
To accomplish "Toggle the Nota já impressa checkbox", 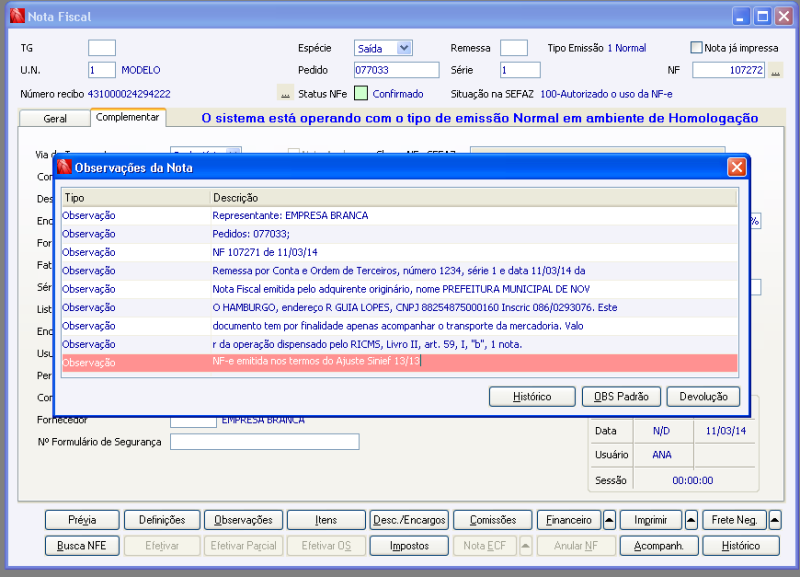I will [x=696, y=47].
